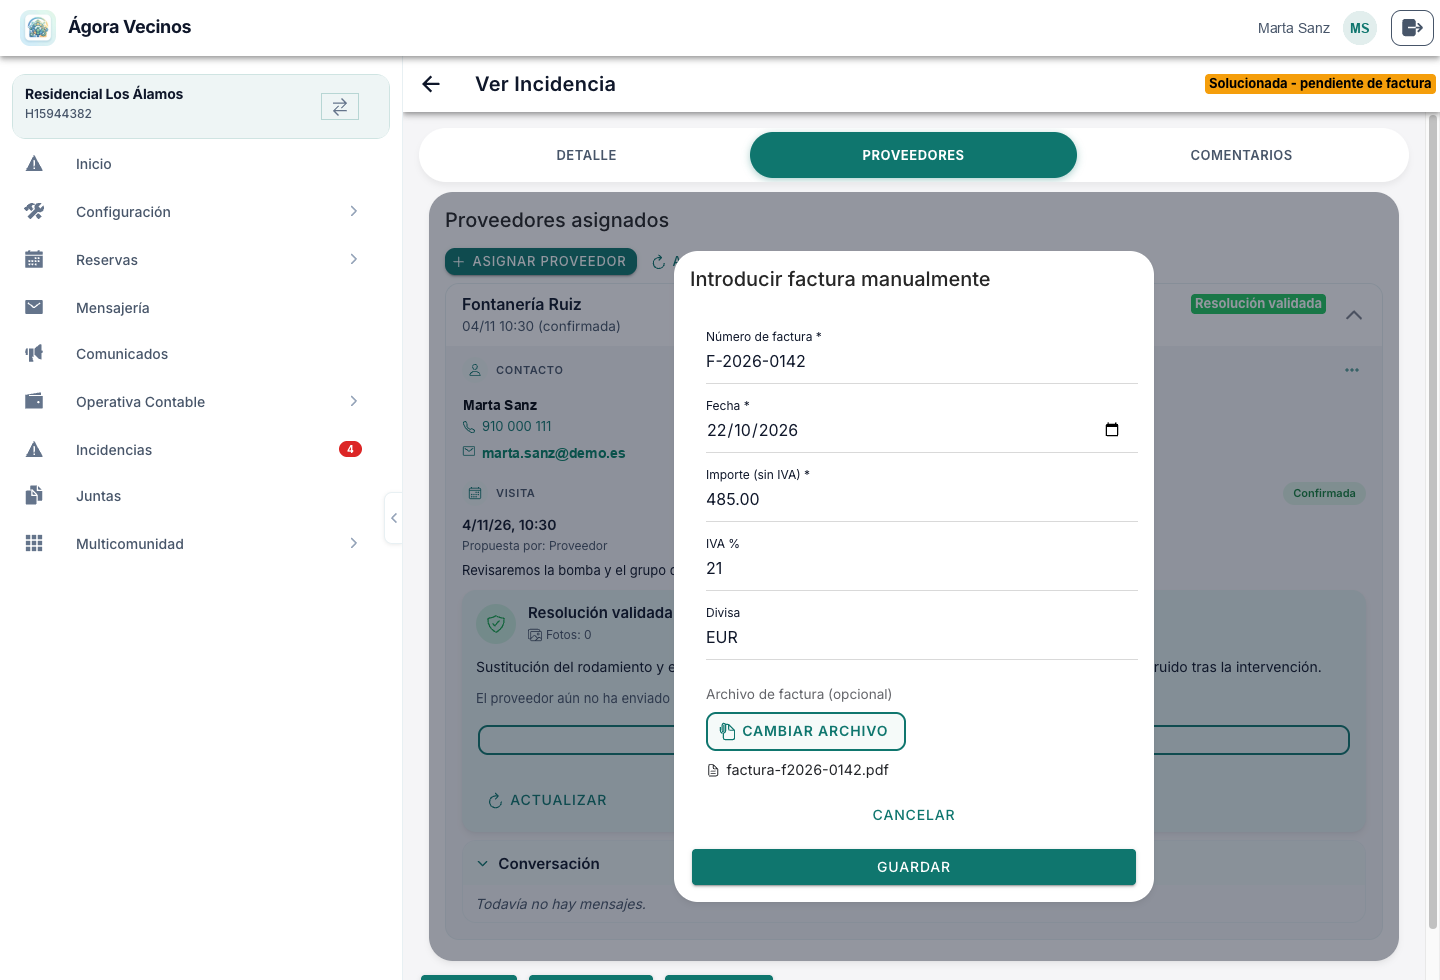Screen dimensions: 1440x980
Task: Switch to the Detalle tab
Action: point(586,155)
